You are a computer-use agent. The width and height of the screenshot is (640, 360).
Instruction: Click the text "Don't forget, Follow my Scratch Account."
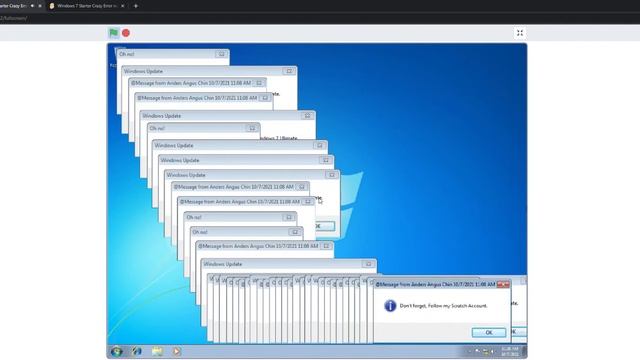(x=443, y=305)
